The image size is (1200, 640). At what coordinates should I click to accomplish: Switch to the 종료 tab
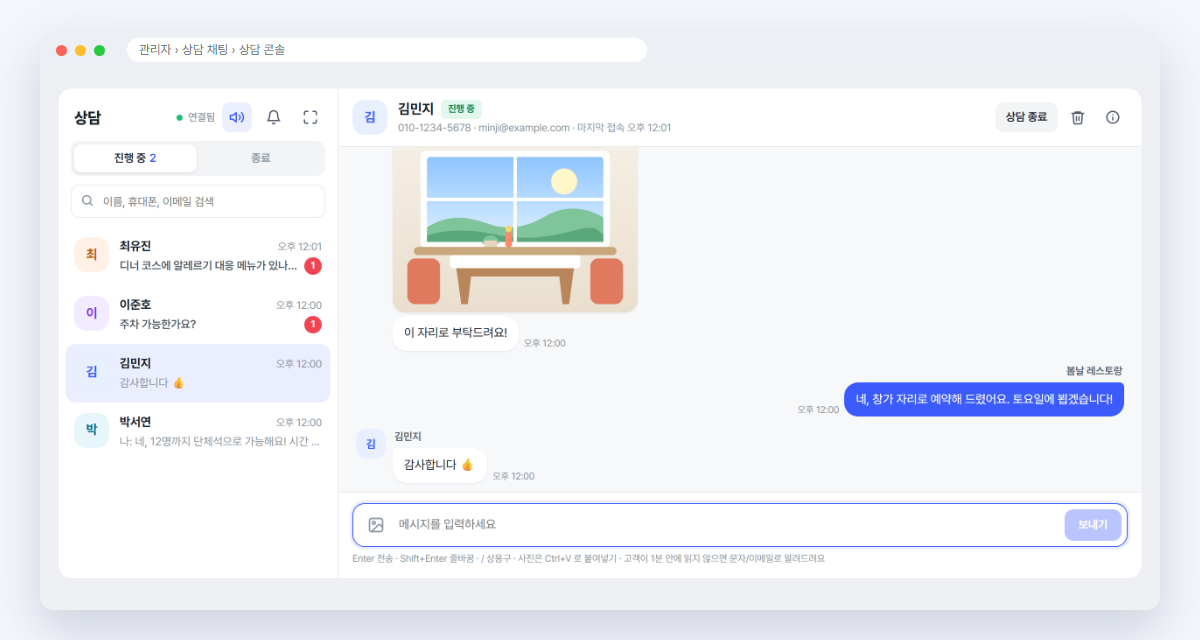[260, 158]
